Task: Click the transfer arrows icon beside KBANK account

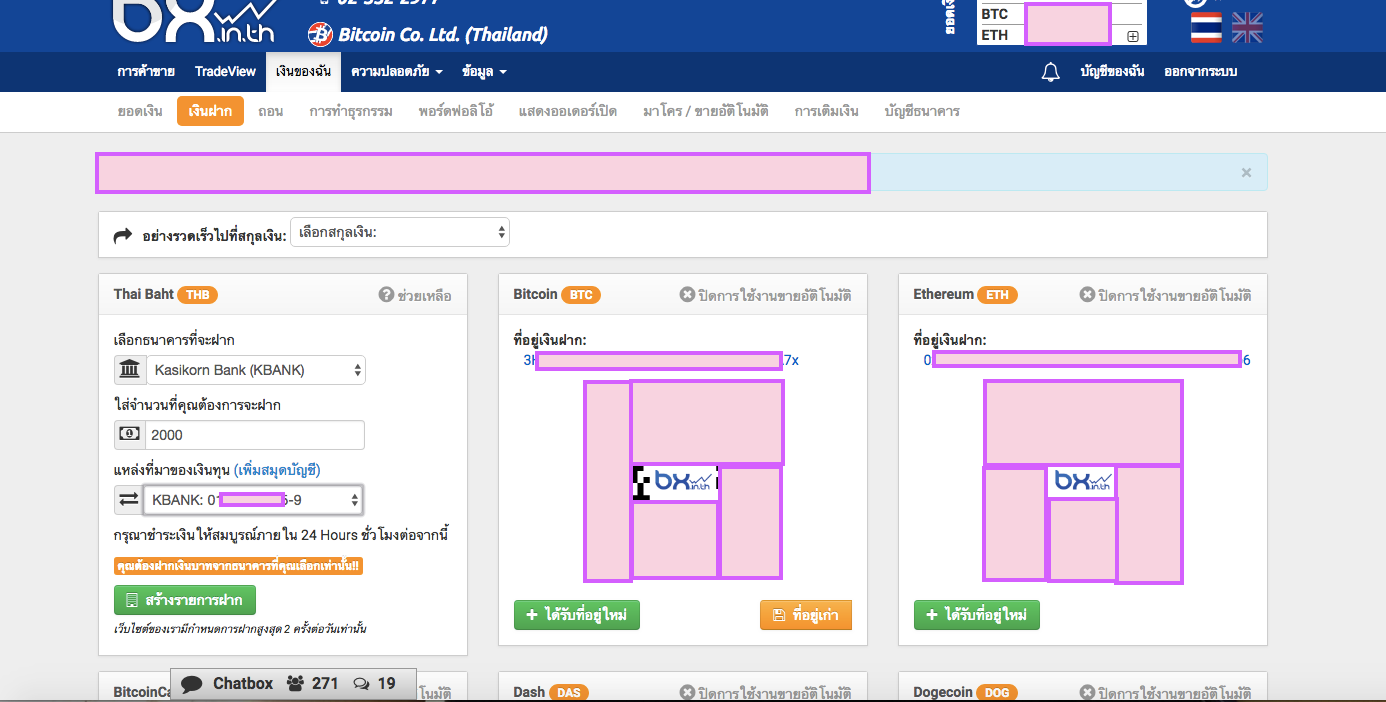Action: pos(130,498)
